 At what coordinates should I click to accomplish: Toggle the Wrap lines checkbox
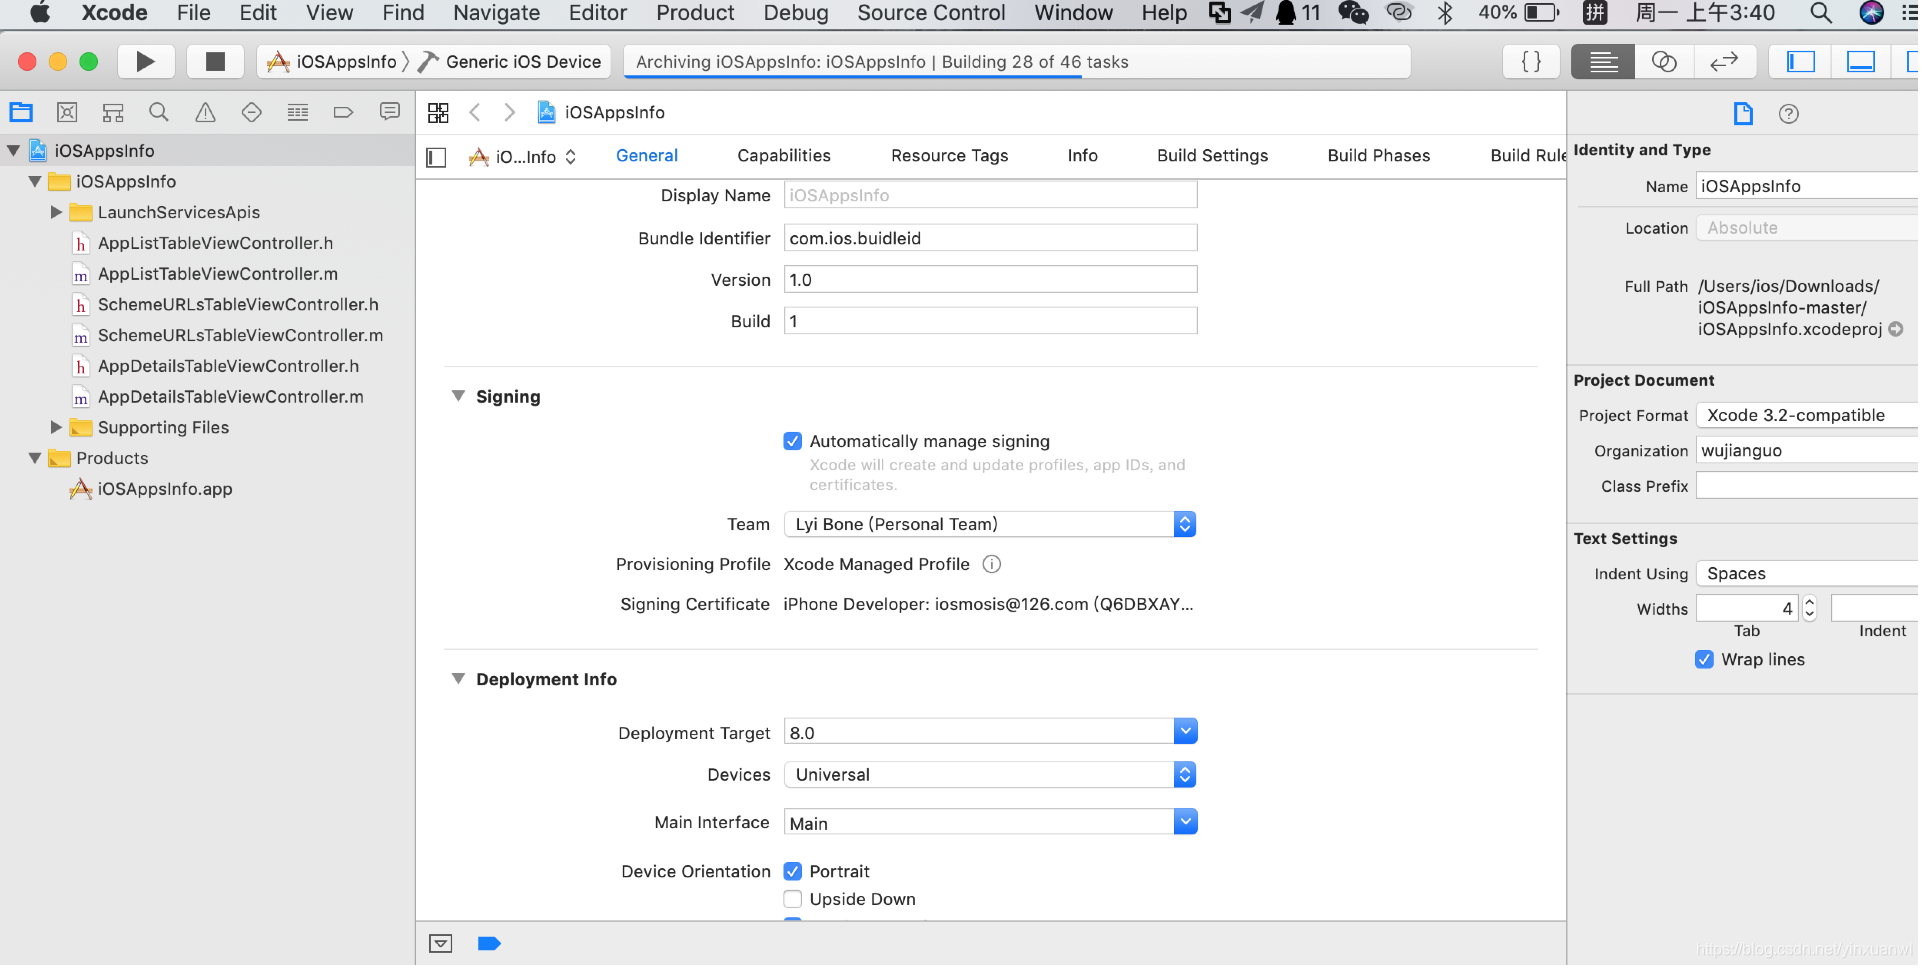(x=1705, y=660)
